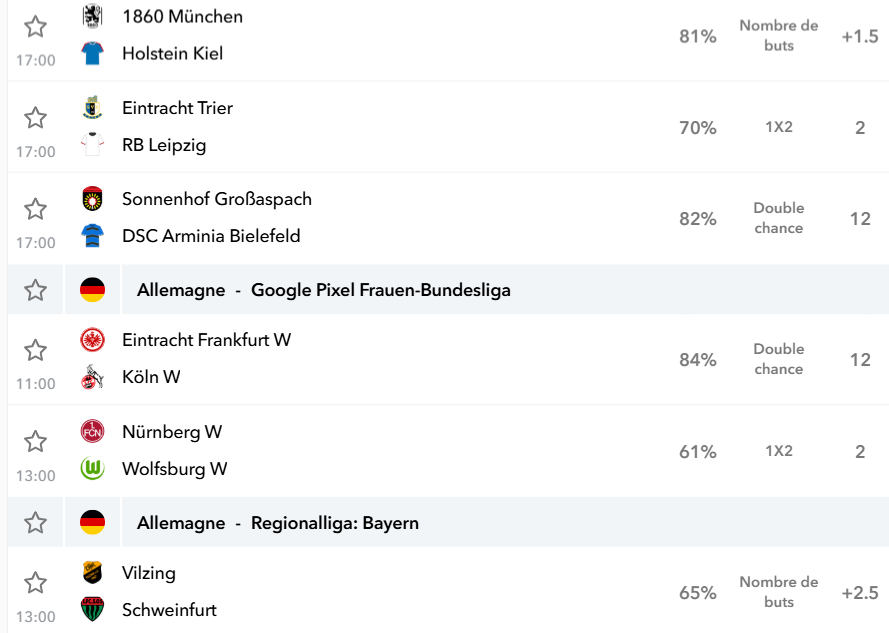Star the Google Pixel Frauen-Bundesliga league
This screenshot has width=889, height=633.
[35, 290]
